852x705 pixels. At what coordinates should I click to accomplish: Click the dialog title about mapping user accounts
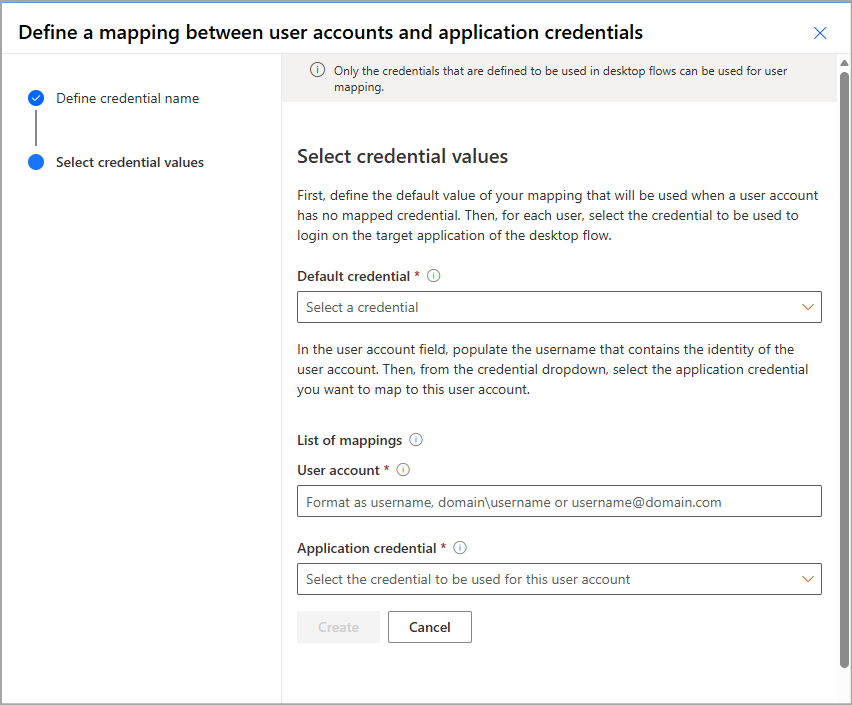click(330, 33)
